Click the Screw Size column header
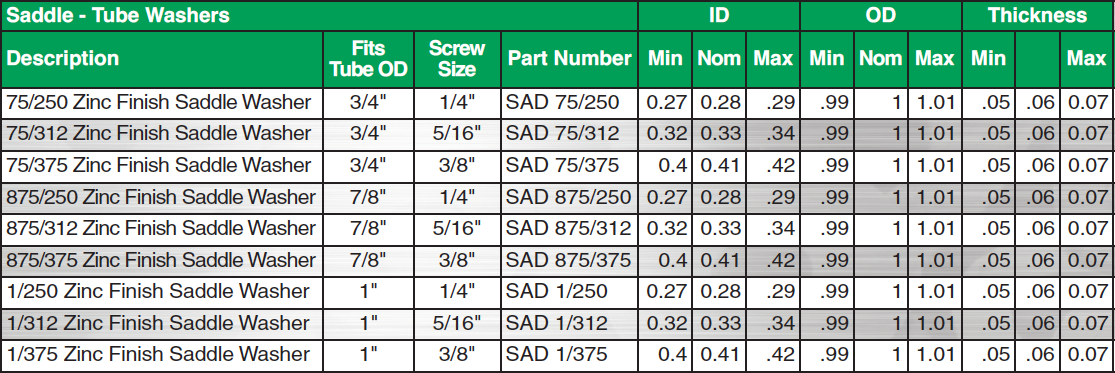 (x=457, y=58)
